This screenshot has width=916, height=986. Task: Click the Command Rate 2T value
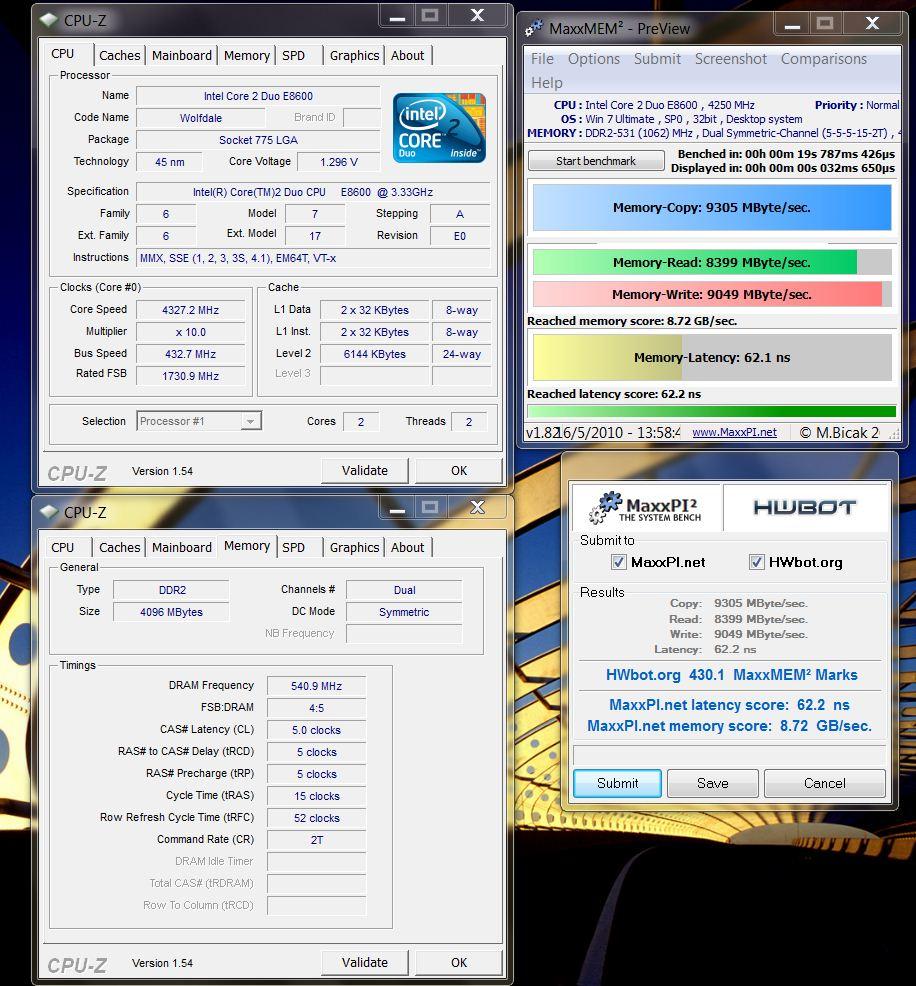click(x=316, y=840)
